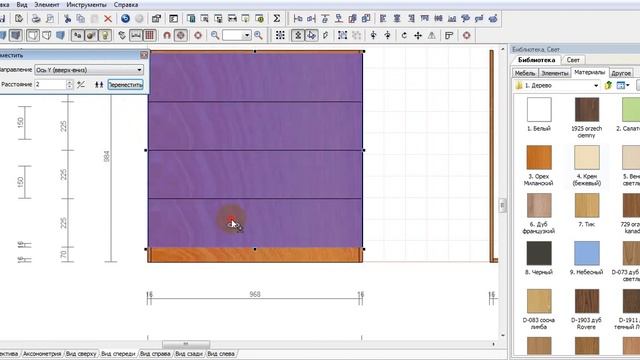Click the distance spinner arrows

(69, 84)
